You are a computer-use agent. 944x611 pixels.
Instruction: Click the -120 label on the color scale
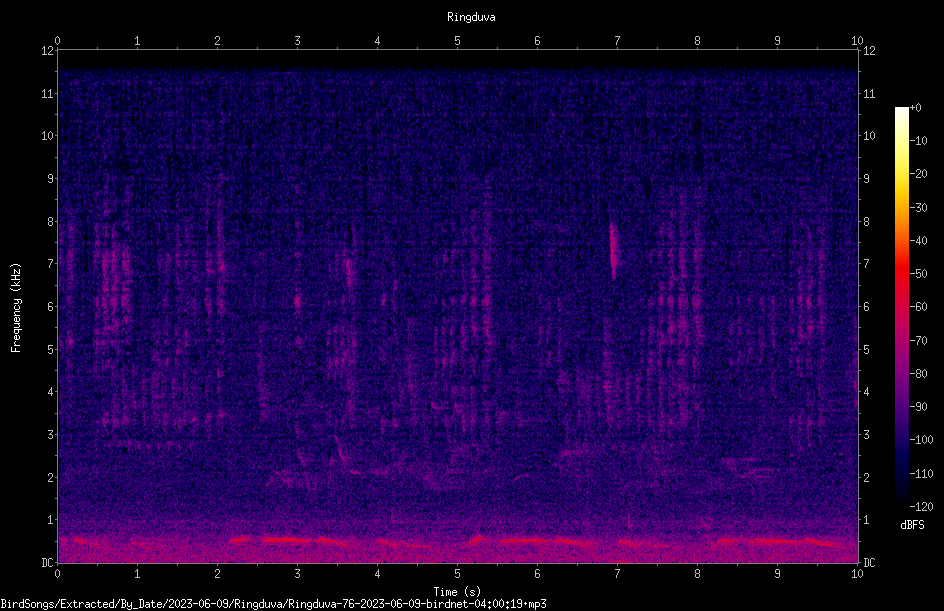pos(921,507)
